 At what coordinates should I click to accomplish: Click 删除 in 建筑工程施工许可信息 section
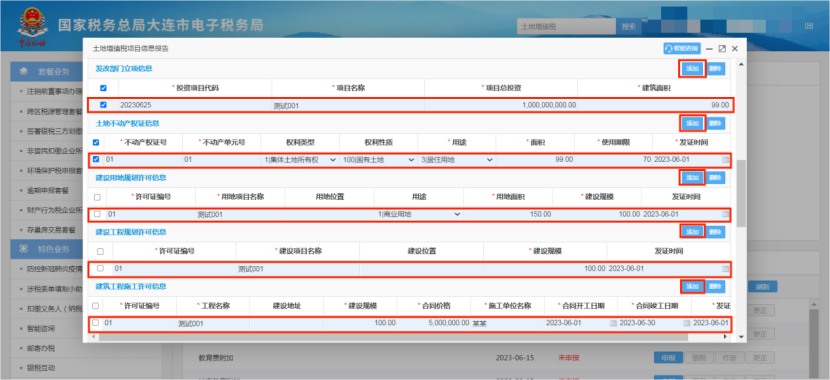(716, 286)
